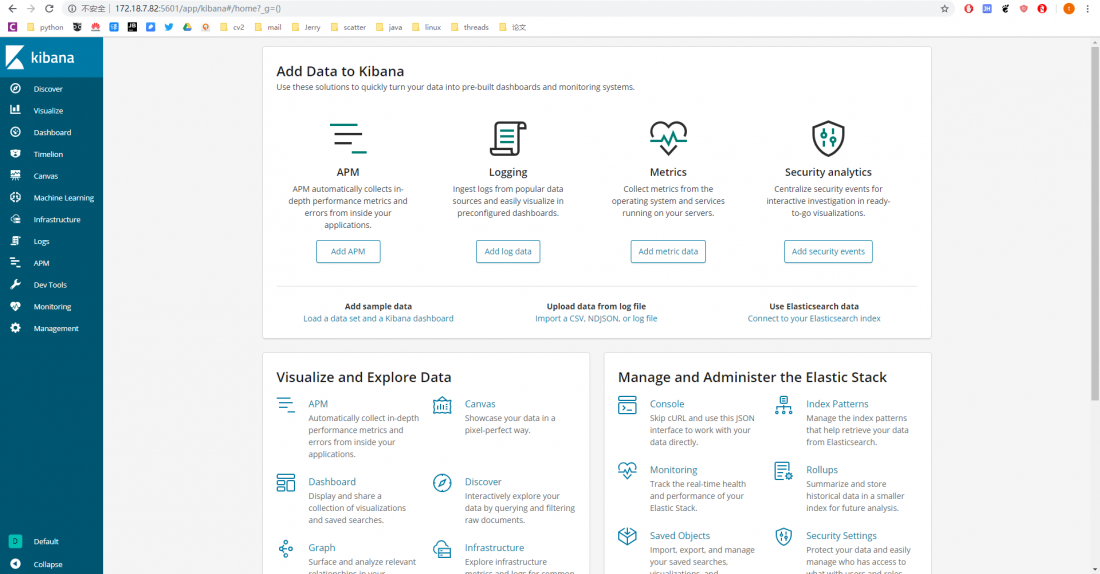Click the Rollups icon
Image resolution: width=1100 pixels, height=574 pixels.
(784, 471)
